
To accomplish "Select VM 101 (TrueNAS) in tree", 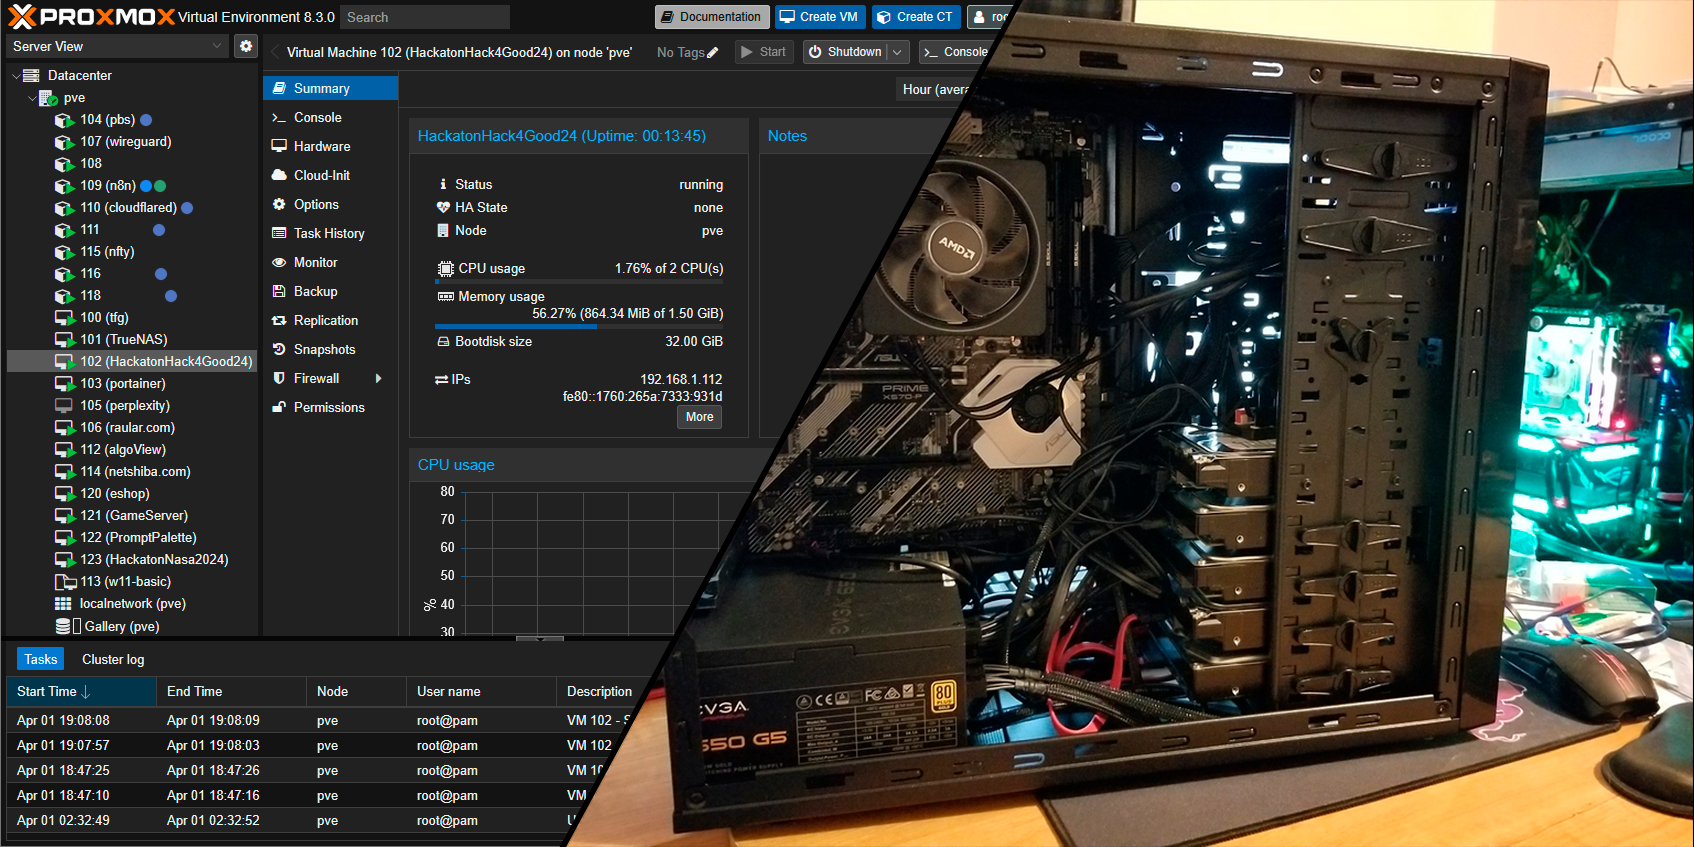I will [x=123, y=340].
